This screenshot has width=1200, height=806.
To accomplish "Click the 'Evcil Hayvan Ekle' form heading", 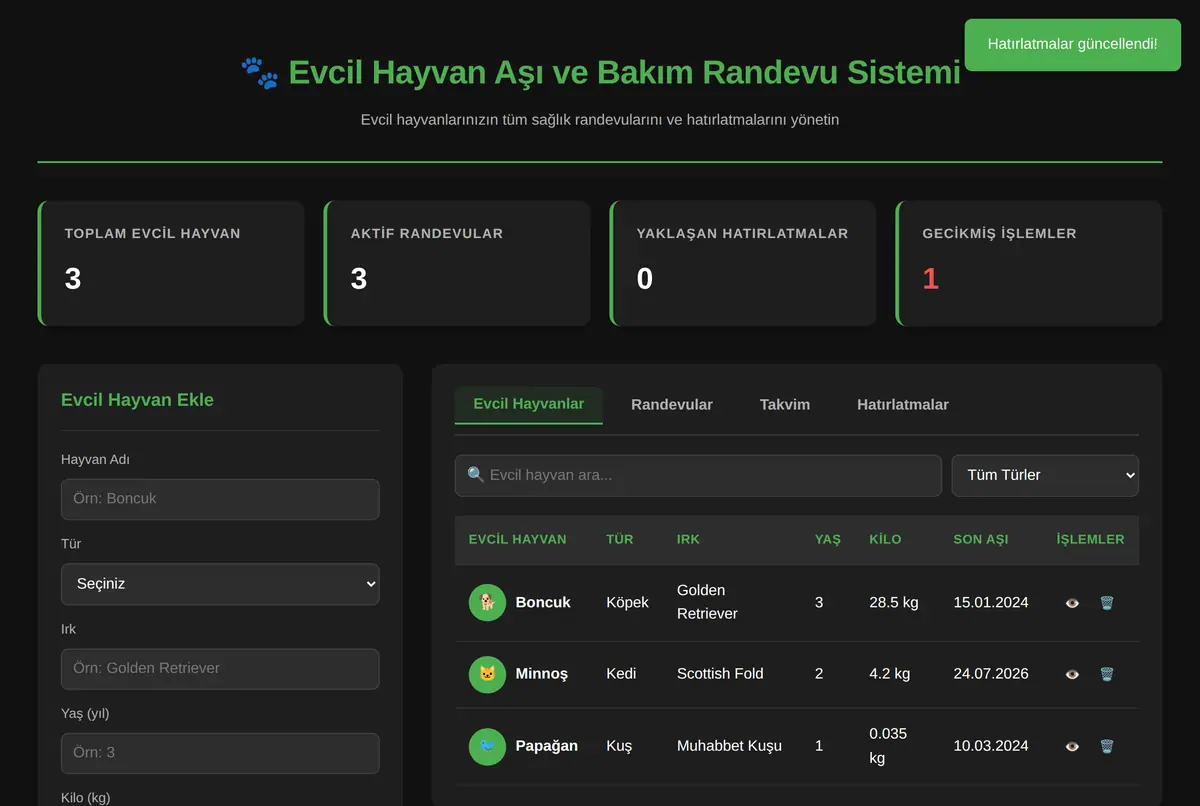I will click(137, 400).
